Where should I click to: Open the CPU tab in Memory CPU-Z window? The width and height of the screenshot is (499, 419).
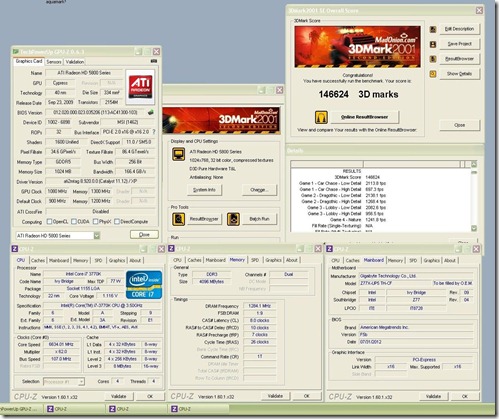coord(177,260)
